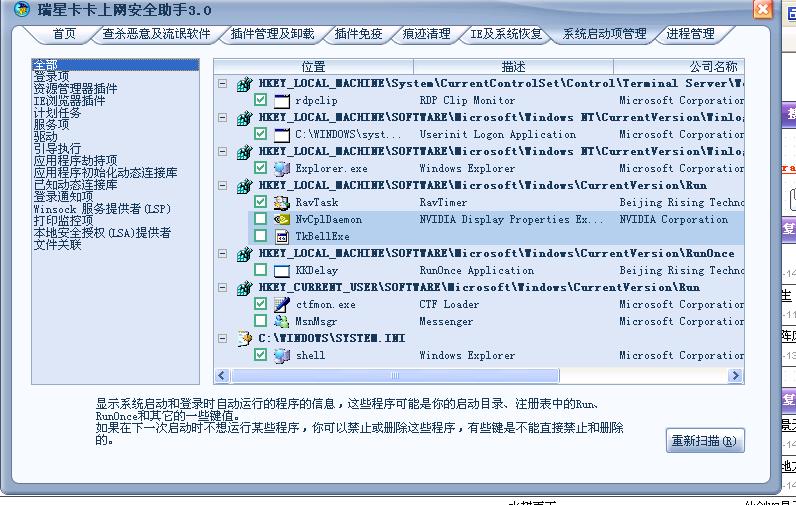Select 全部 category in sidebar

[115, 64]
